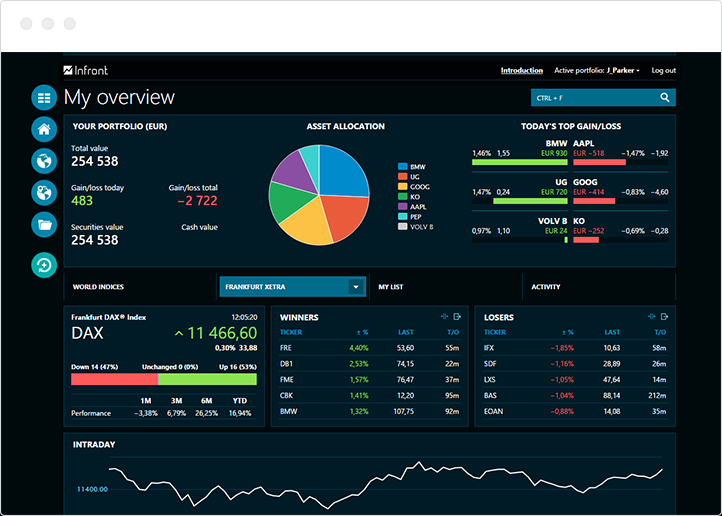
Task: Select the IFX row in Losers
Action: coord(575,348)
